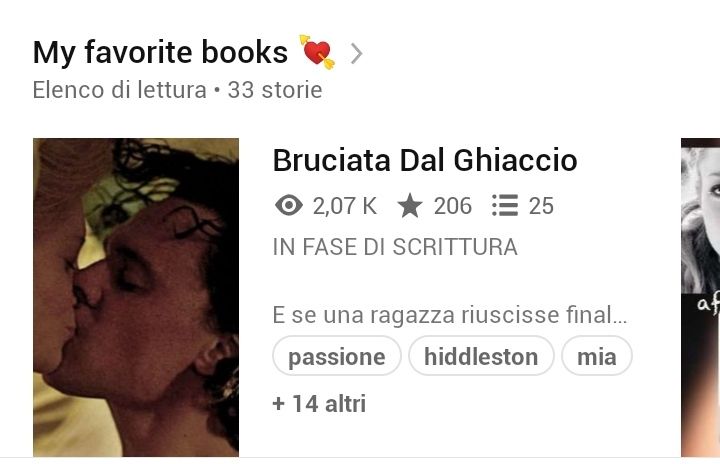Select the passione tag
This screenshot has width=720, height=464.
click(x=337, y=356)
